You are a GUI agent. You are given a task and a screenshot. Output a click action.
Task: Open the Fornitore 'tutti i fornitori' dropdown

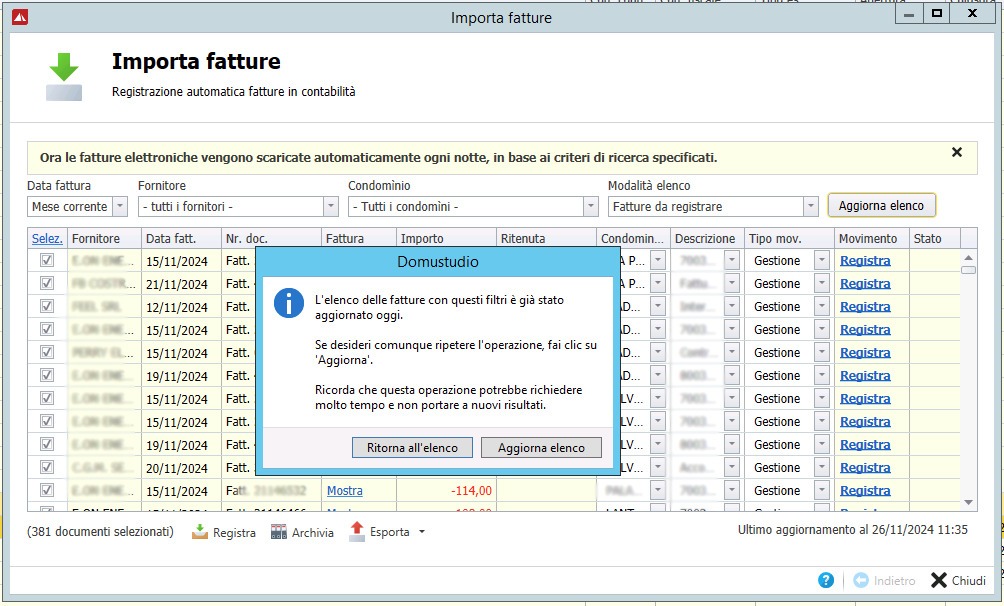tap(330, 206)
